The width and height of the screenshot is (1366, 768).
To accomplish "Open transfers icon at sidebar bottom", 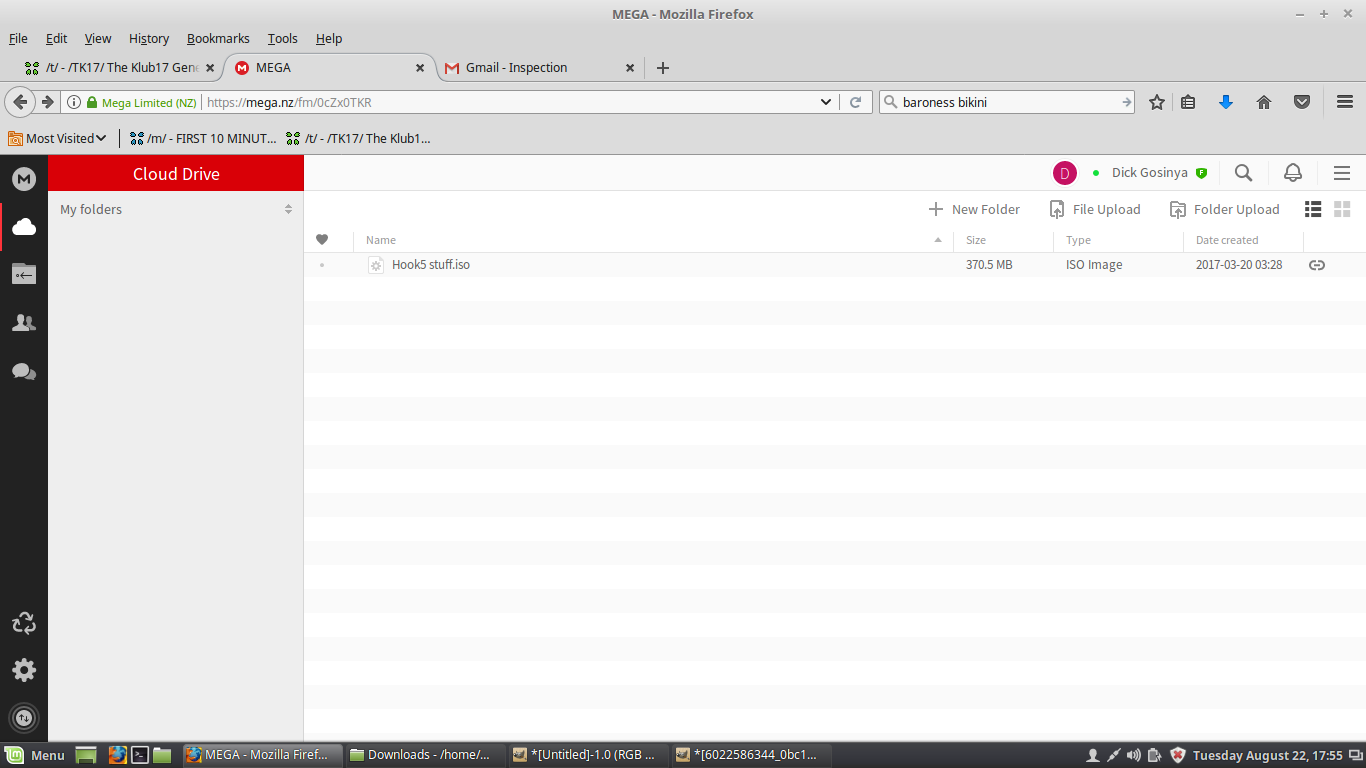I will pos(24,717).
